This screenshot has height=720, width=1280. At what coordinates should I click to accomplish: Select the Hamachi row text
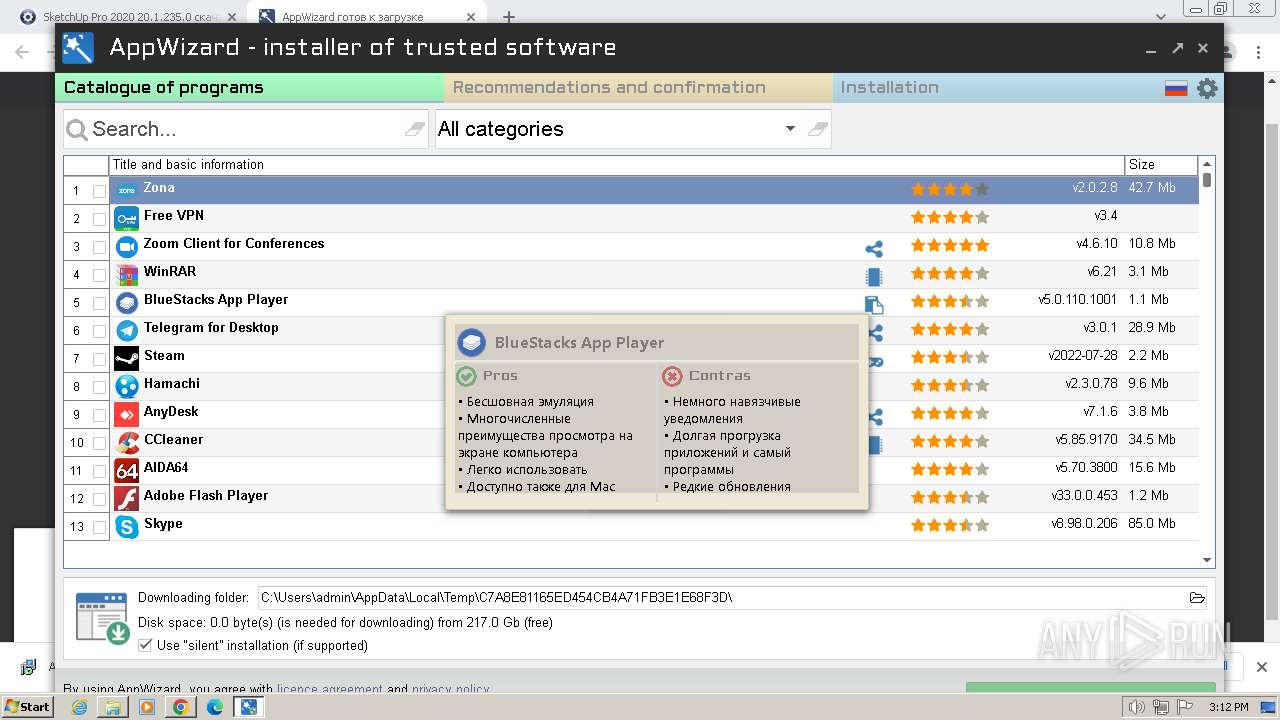click(172, 384)
